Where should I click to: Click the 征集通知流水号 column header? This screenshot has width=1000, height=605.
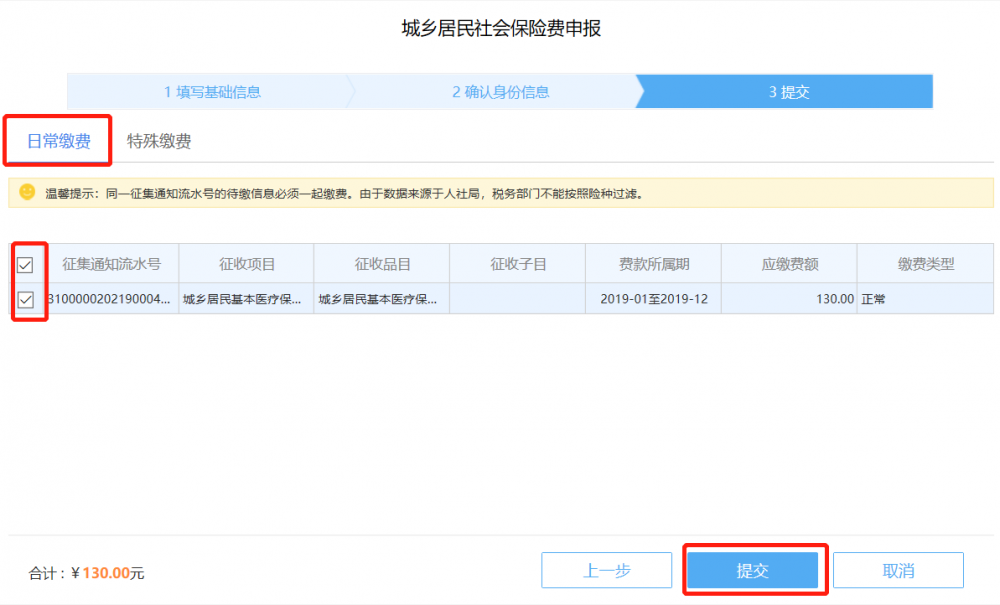click(x=111, y=265)
